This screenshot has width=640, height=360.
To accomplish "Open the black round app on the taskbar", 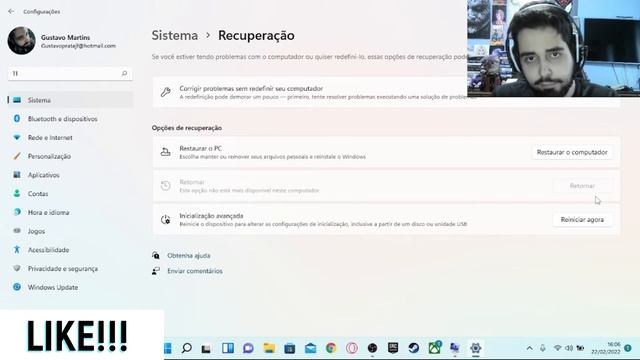I will point(372,348).
